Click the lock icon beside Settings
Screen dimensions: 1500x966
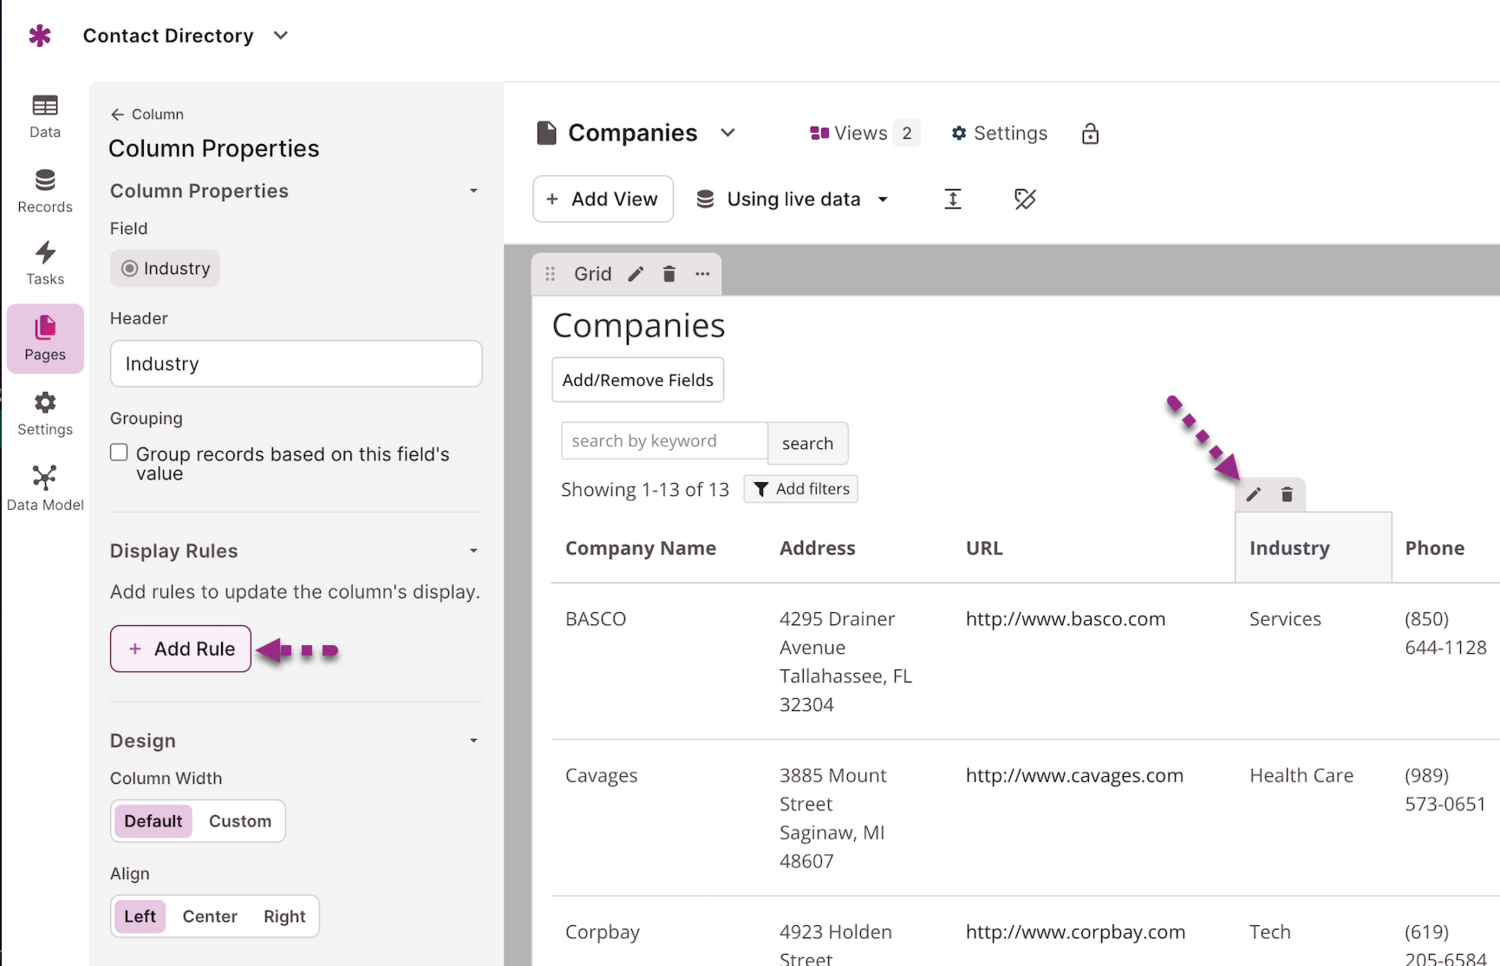tap(1090, 134)
